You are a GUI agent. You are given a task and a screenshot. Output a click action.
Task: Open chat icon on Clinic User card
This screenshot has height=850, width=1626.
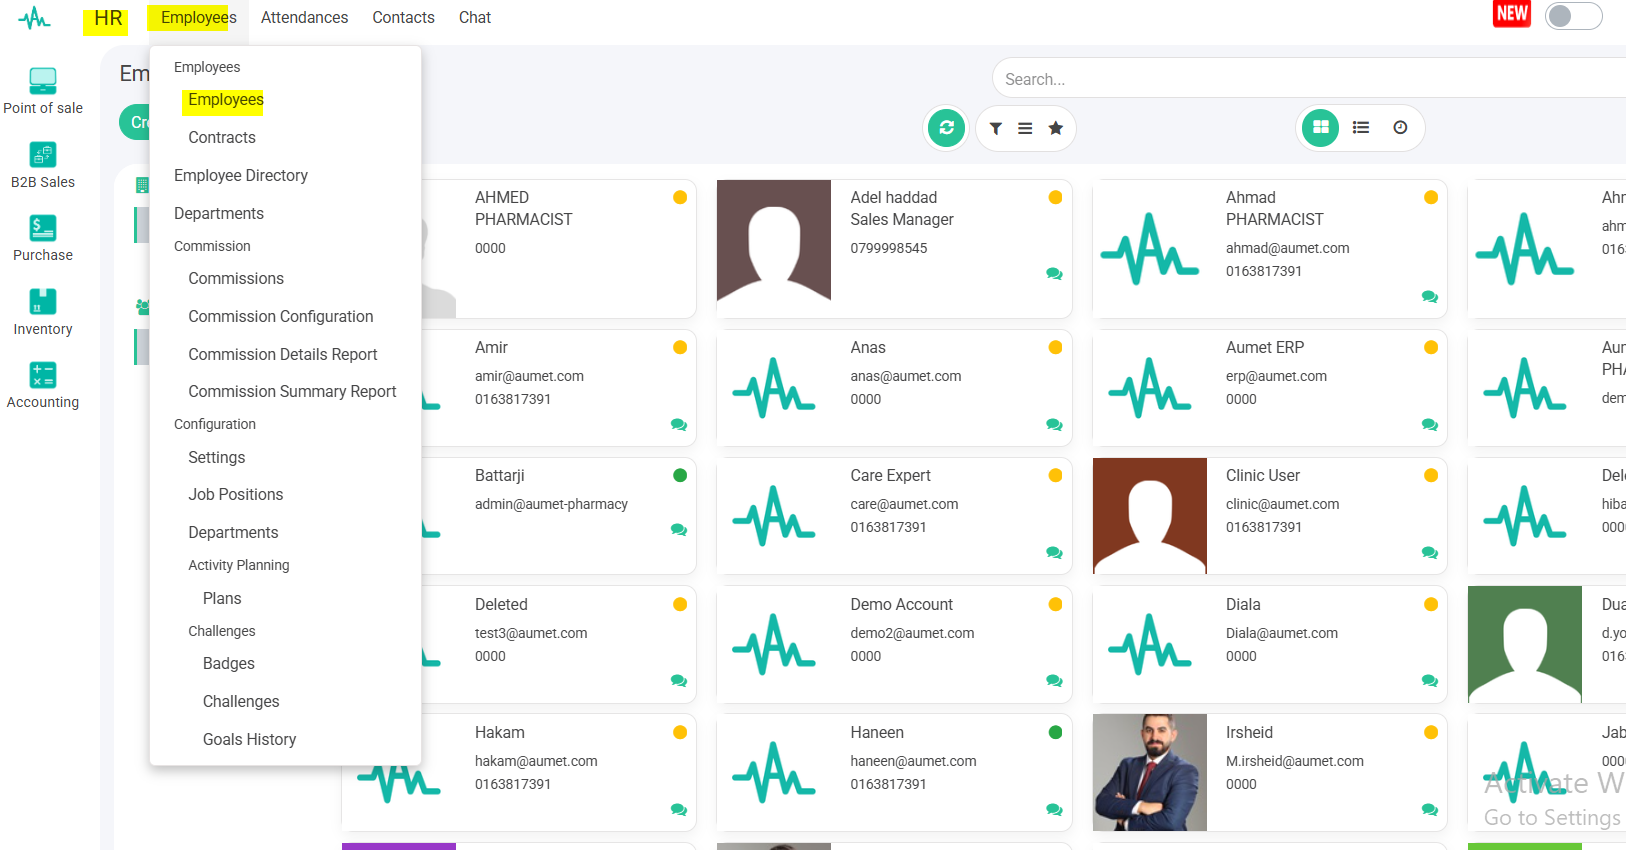point(1430,553)
